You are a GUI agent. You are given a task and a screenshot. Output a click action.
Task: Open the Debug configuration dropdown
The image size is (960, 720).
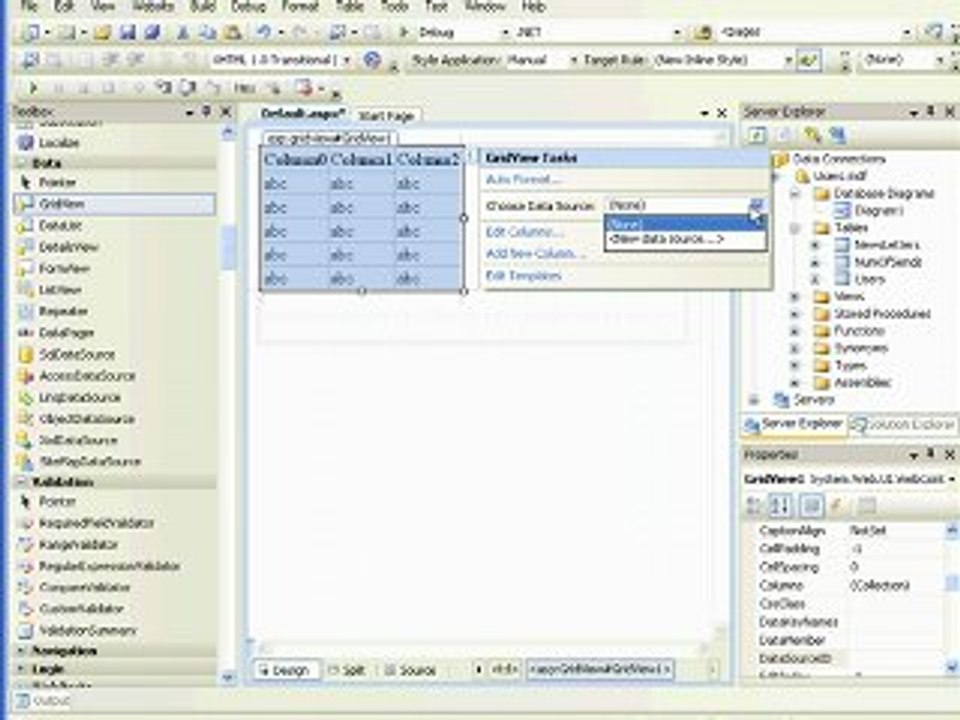coord(506,32)
